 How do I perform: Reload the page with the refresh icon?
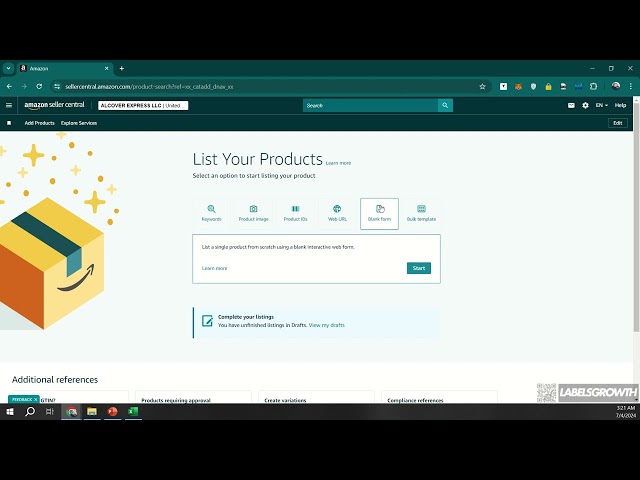pyautogui.click(x=39, y=87)
